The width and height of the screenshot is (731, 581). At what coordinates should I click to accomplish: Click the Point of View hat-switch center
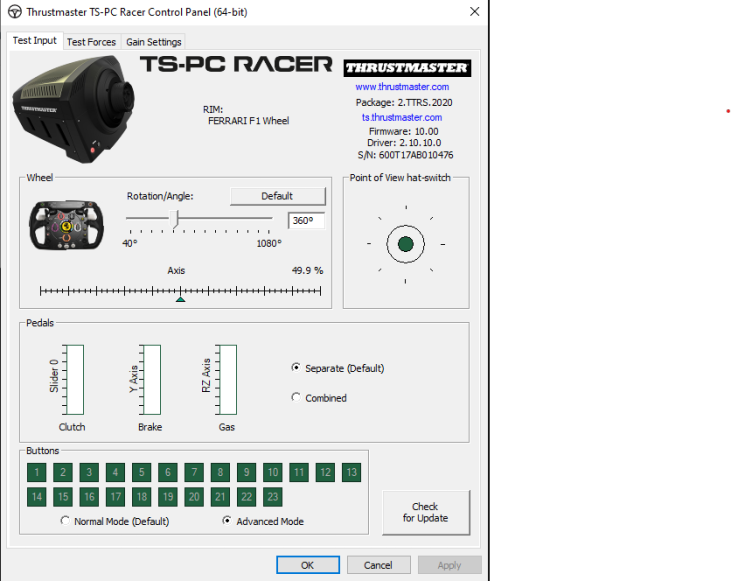pos(406,244)
